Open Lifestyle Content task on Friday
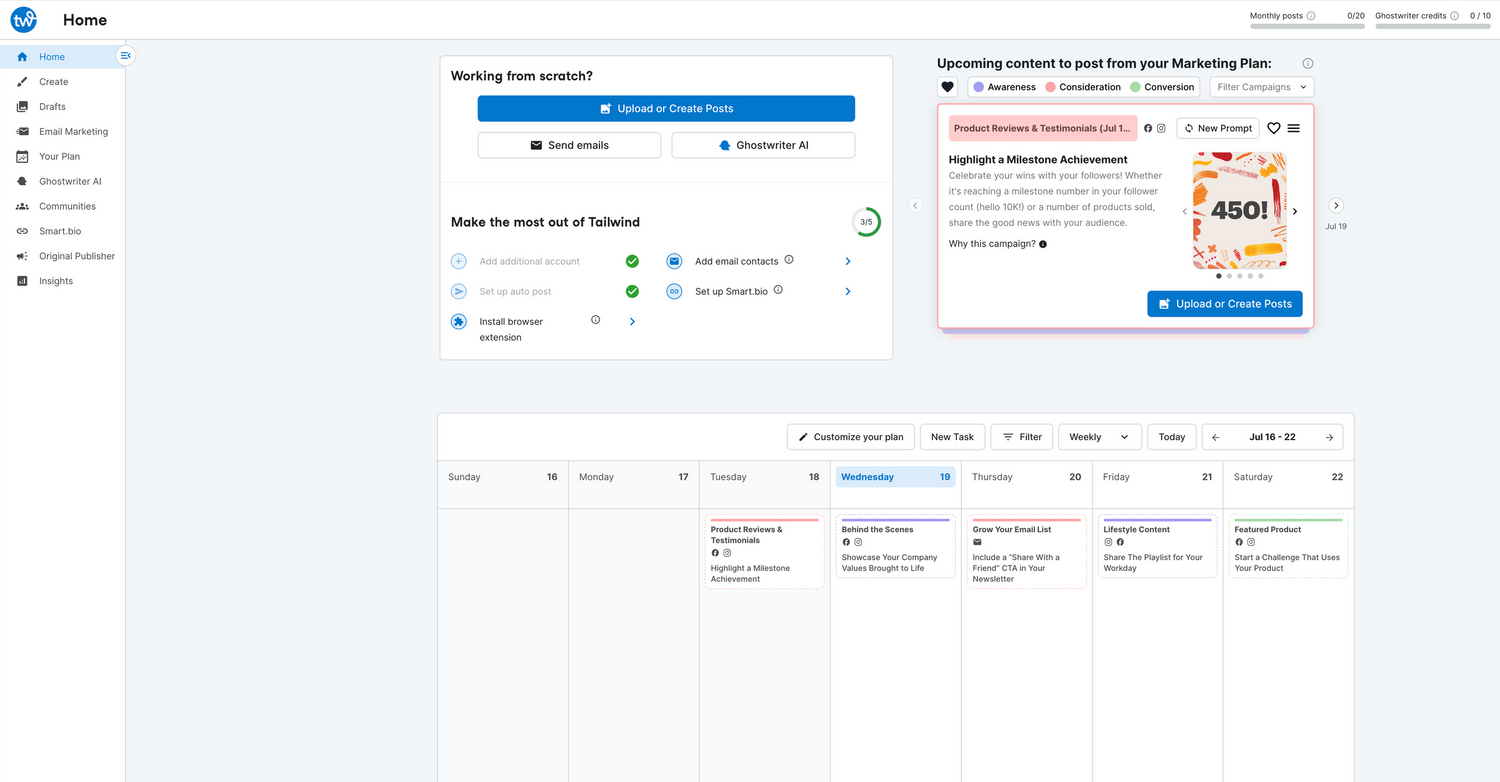Image resolution: width=1500 pixels, height=782 pixels. [x=1157, y=546]
